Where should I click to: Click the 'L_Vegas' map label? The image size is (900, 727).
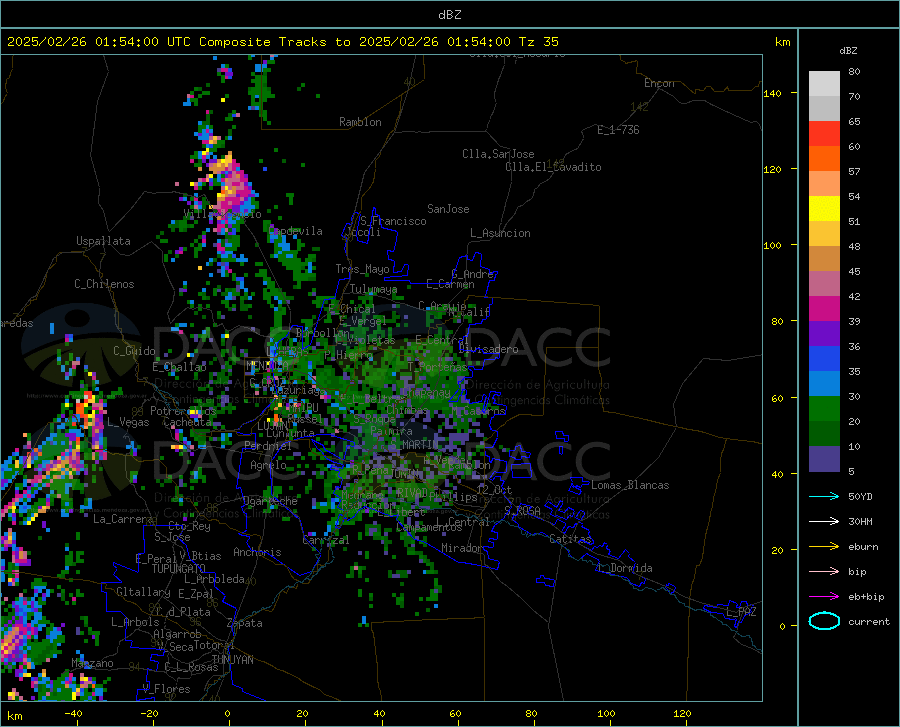click(x=128, y=422)
